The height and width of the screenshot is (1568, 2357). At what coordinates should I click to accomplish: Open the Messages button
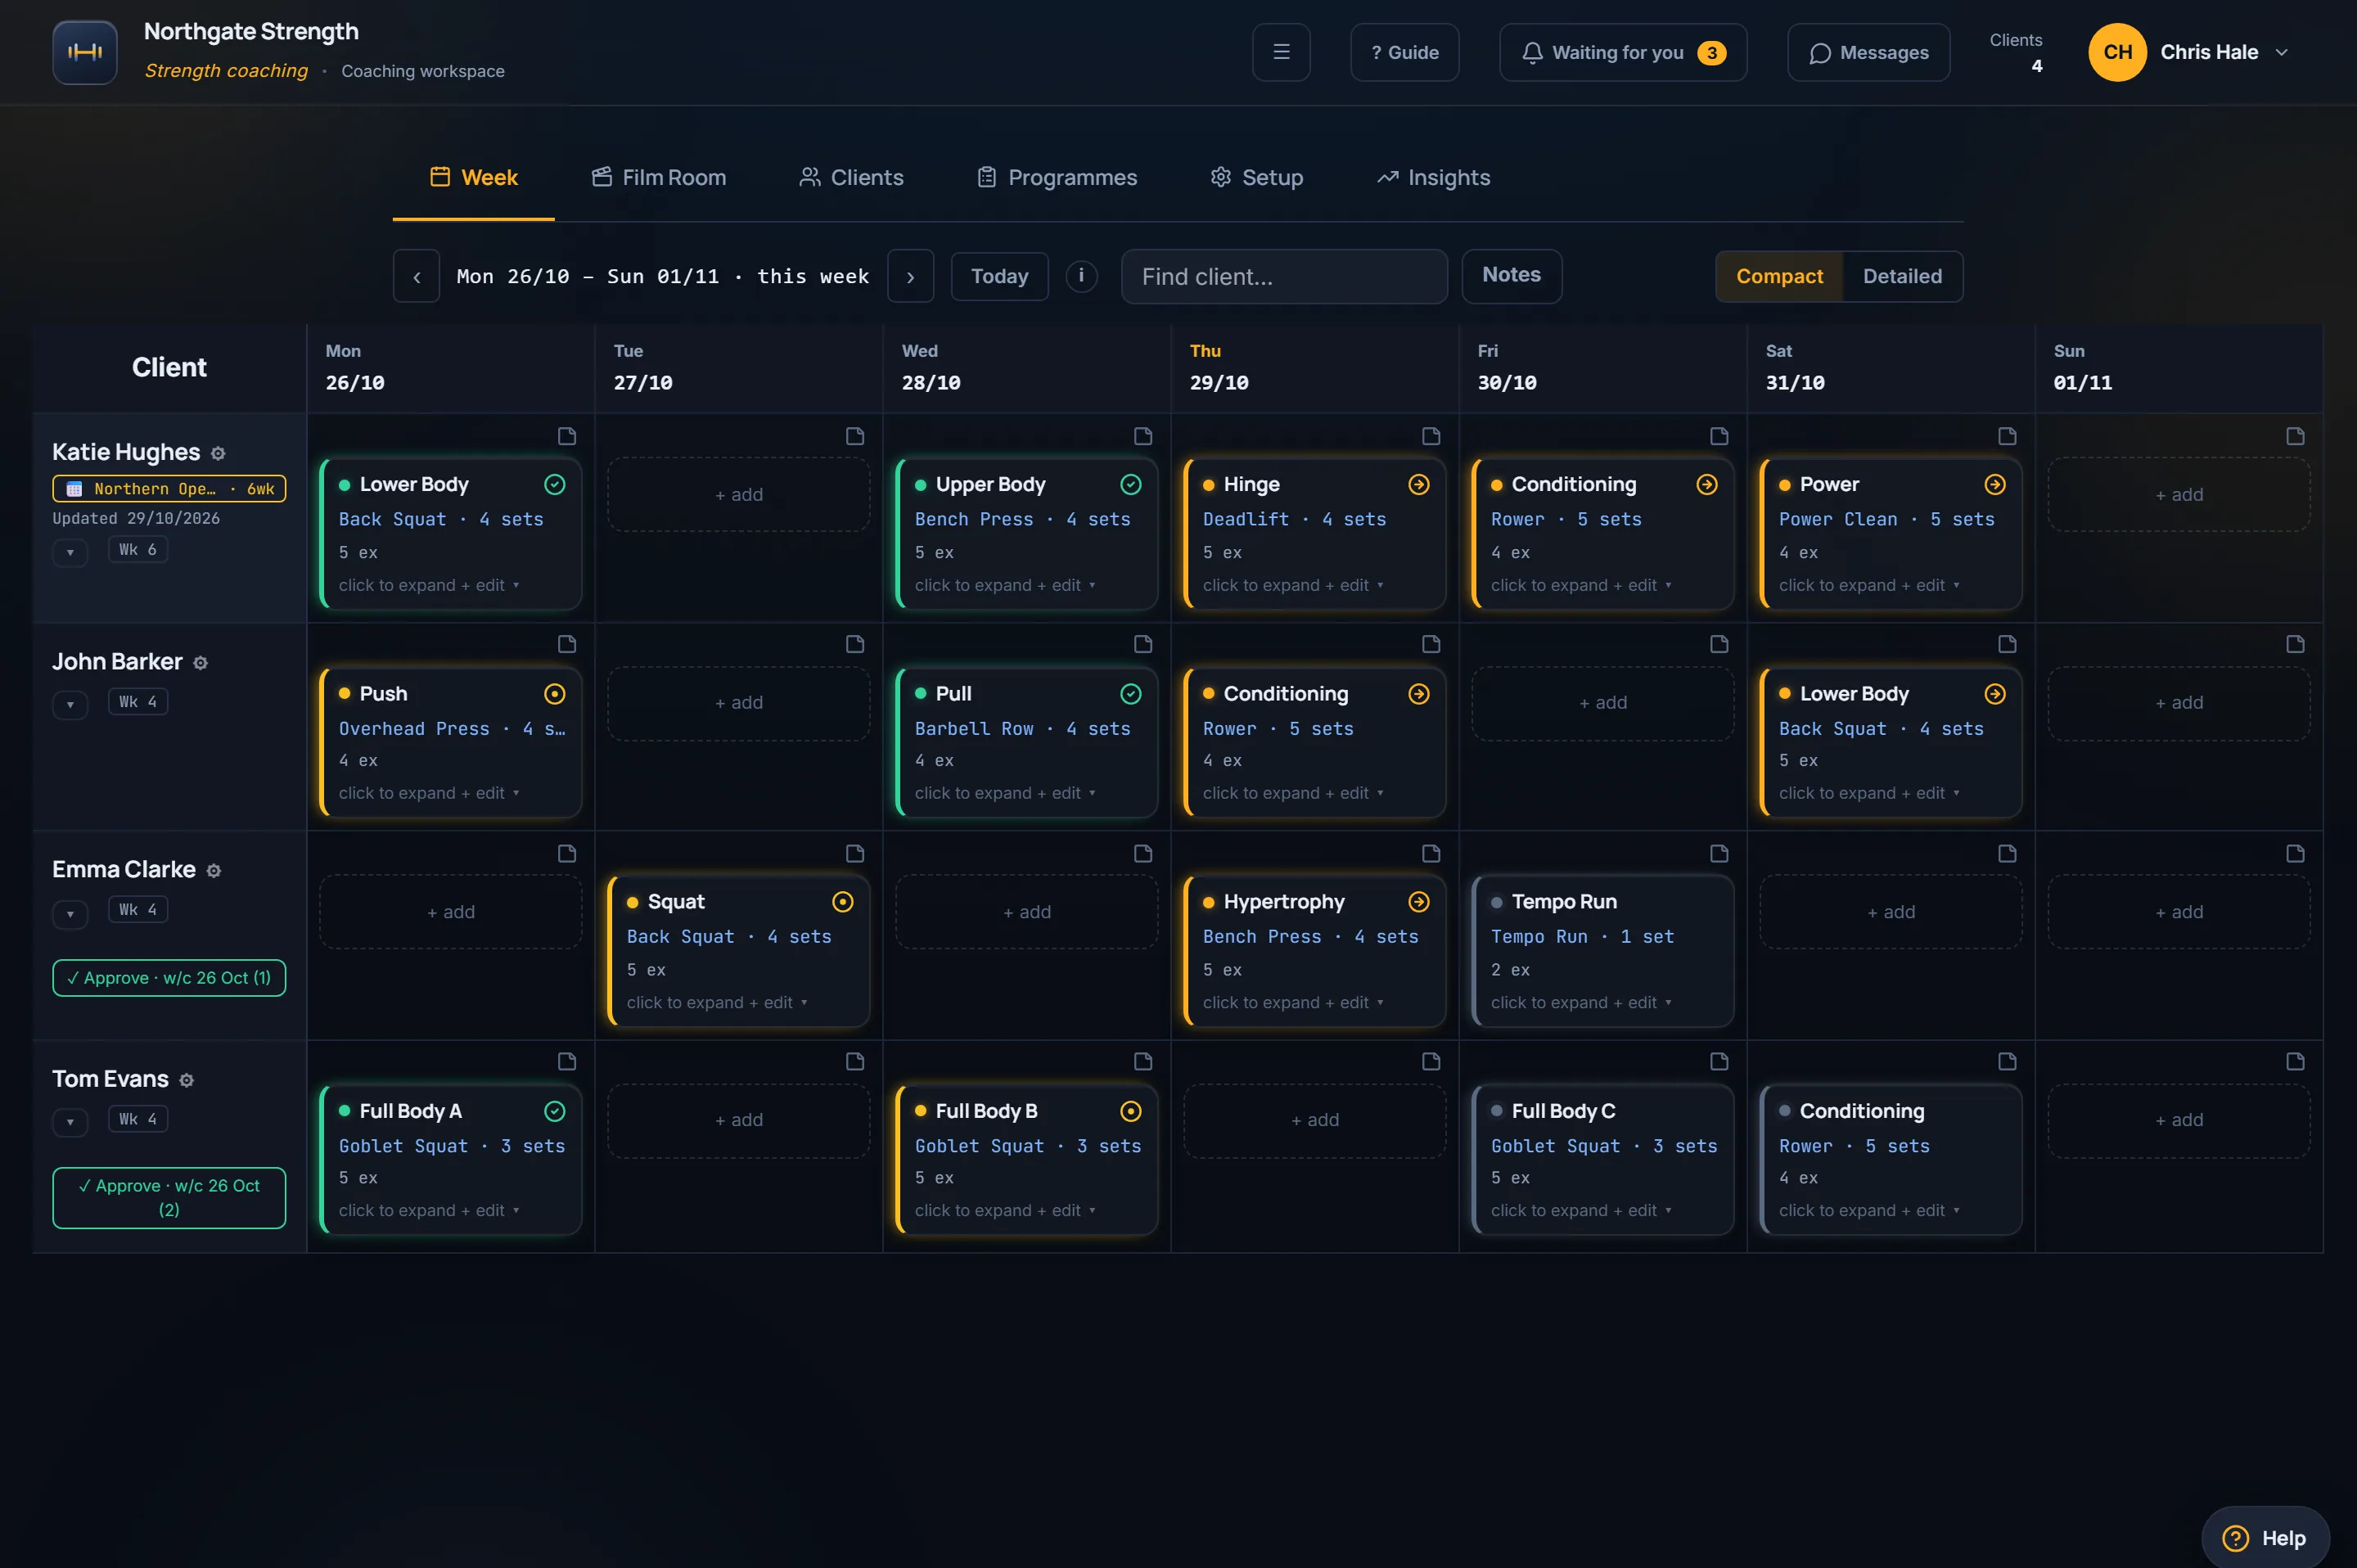tap(1868, 52)
